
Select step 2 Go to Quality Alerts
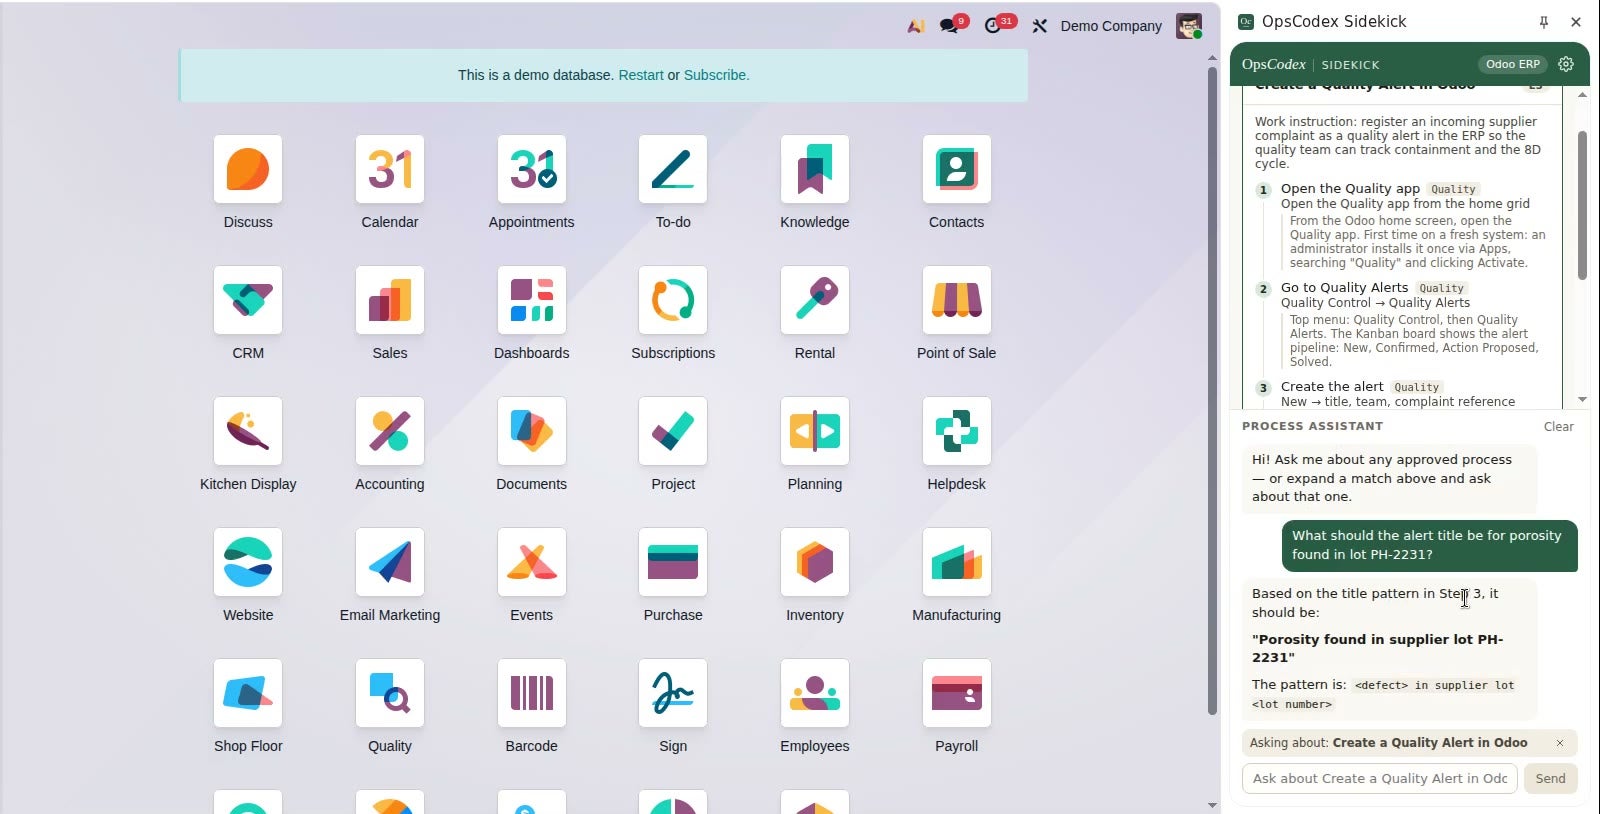tap(1344, 287)
